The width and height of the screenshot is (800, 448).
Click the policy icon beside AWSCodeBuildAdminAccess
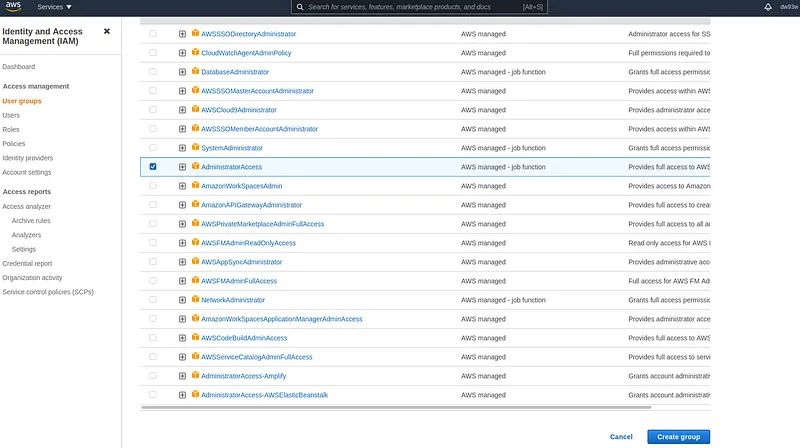[x=195, y=337]
